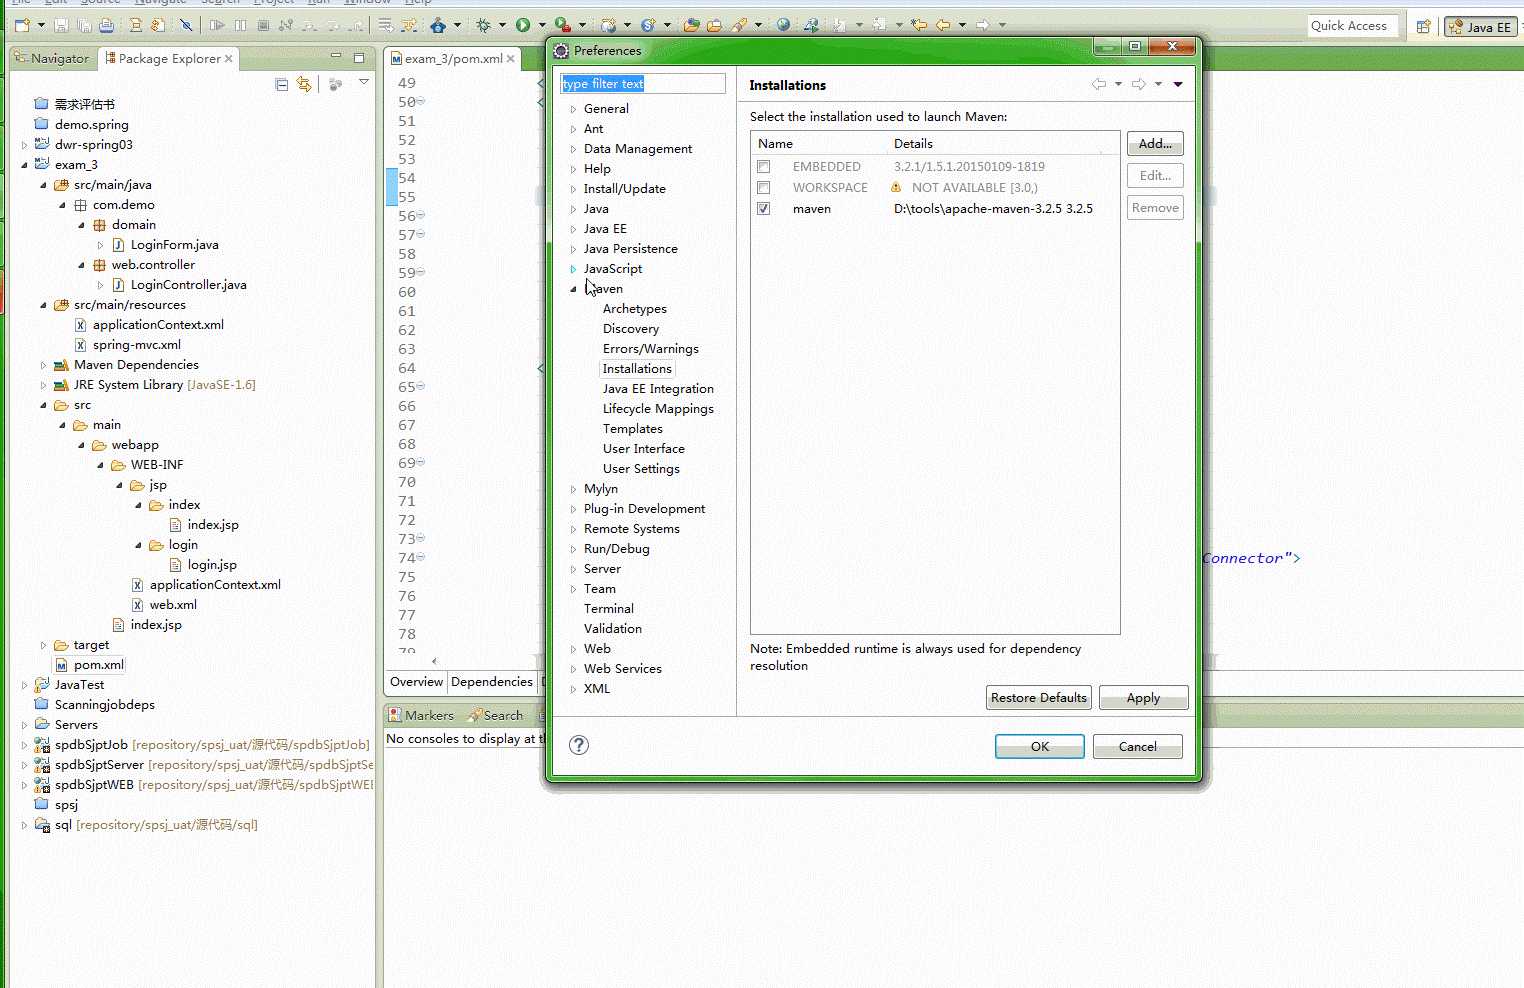The image size is (1524, 988).
Task: Click the Forward arrow in Installations header
Action: click(1139, 84)
